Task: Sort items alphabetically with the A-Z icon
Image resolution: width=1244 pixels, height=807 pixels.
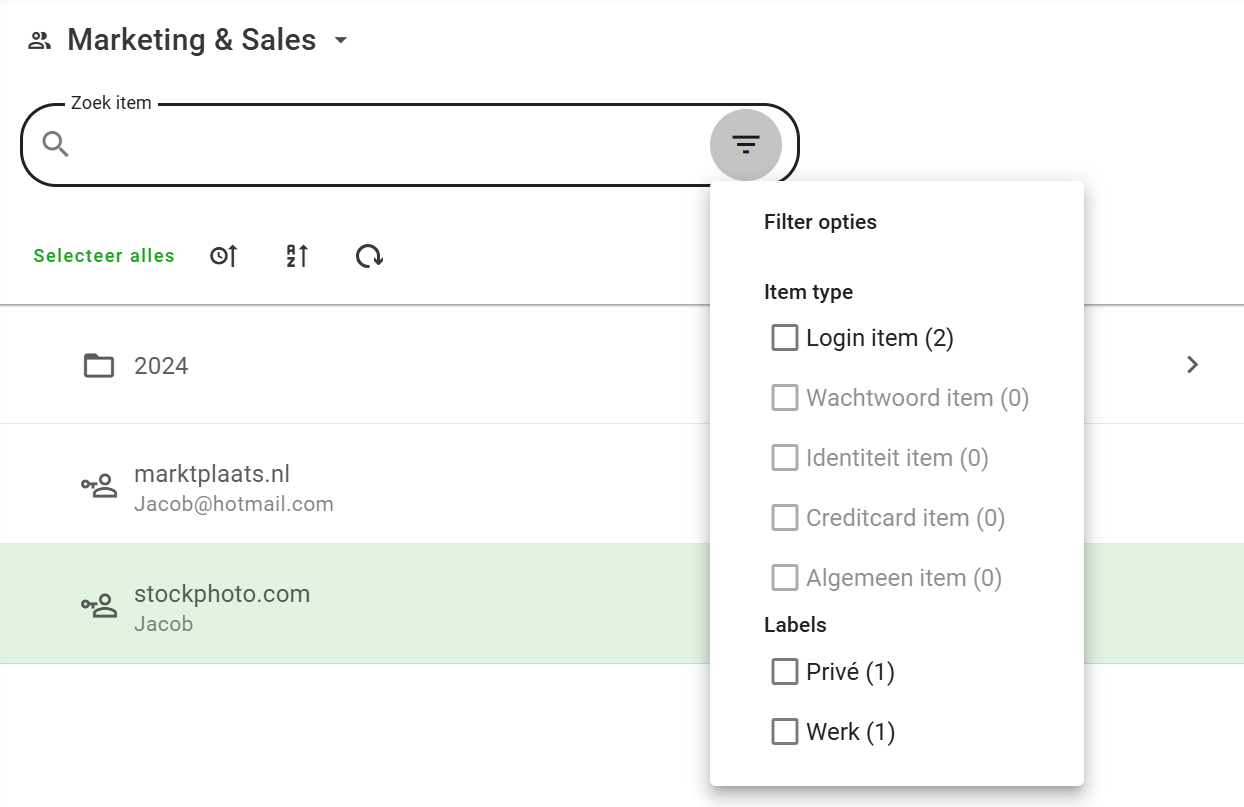Action: (297, 256)
